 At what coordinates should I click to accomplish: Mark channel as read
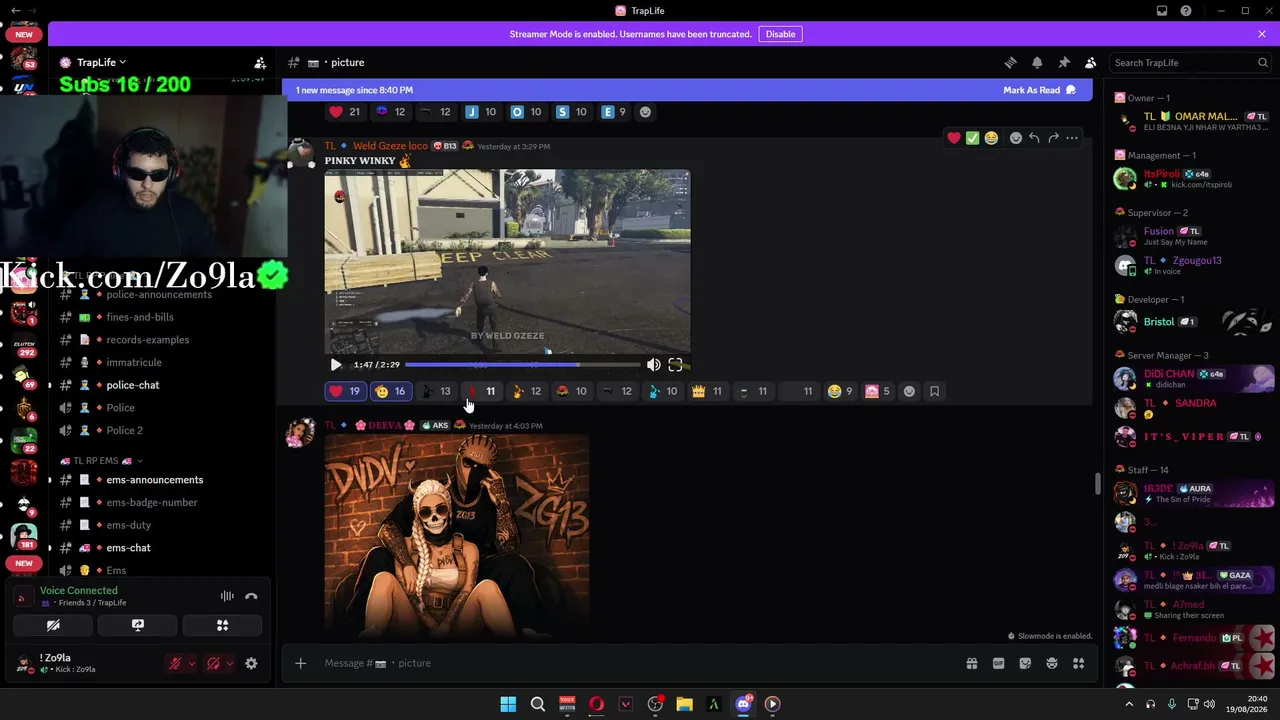click(1040, 90)
